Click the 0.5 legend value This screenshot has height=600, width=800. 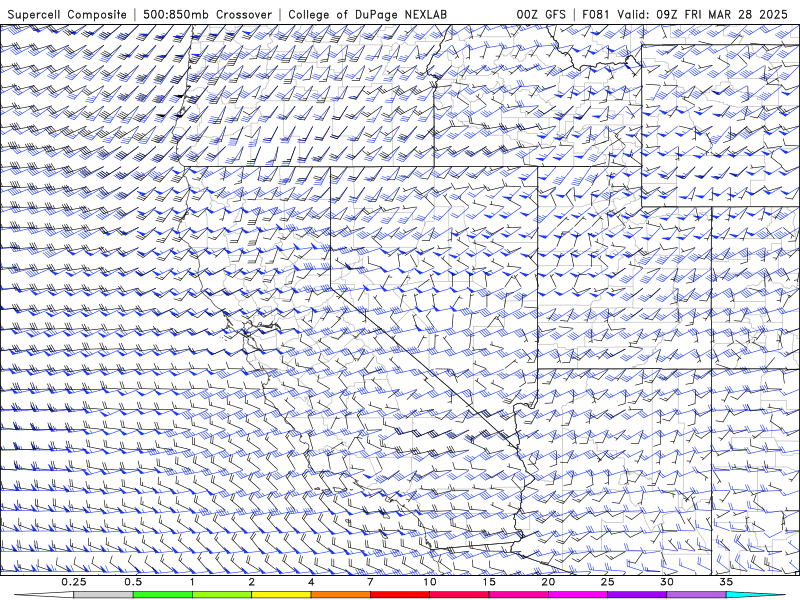click(x=133, y=582)
